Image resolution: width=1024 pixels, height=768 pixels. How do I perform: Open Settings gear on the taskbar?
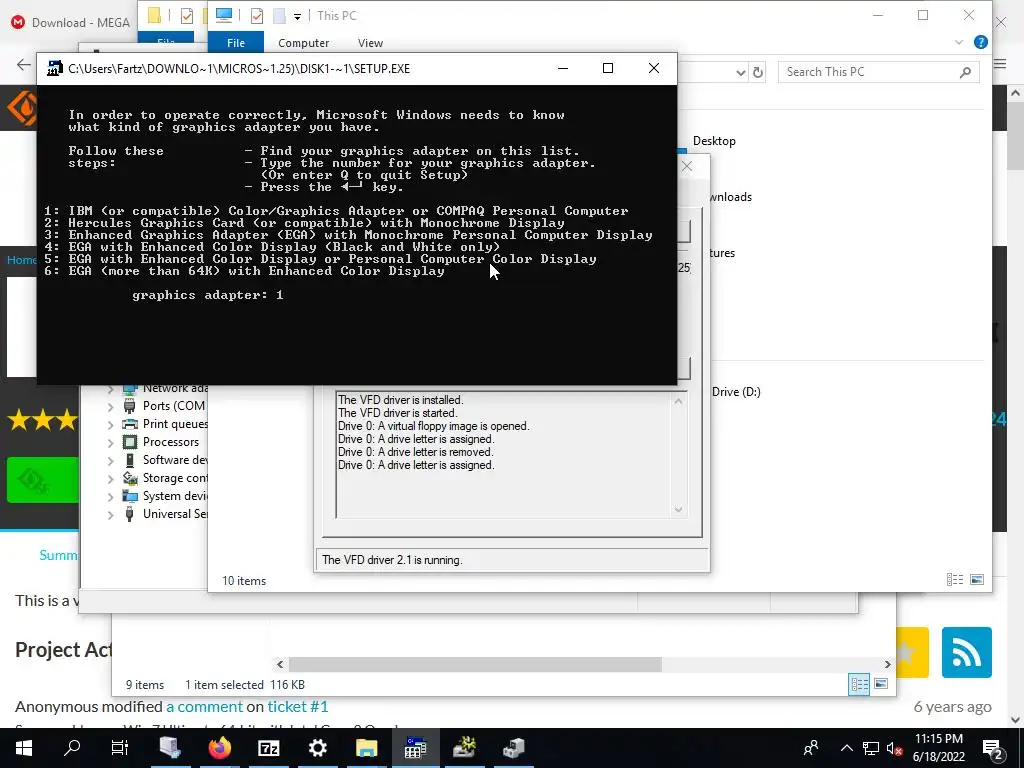click(x=317, y=748)
